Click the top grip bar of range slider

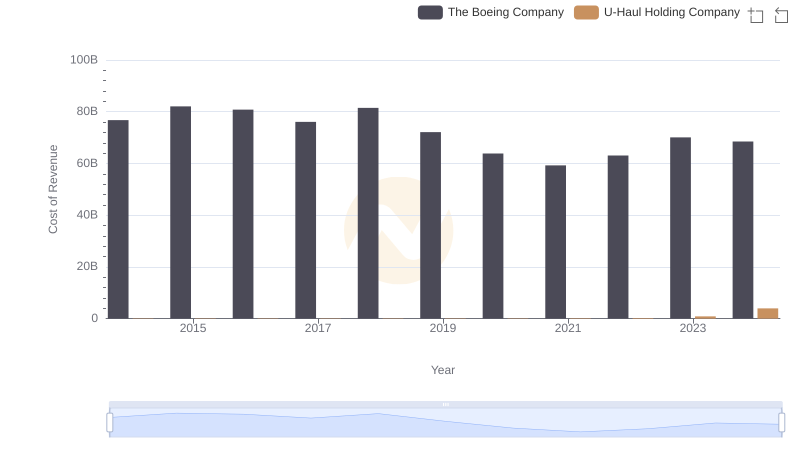tap(445, 404)
